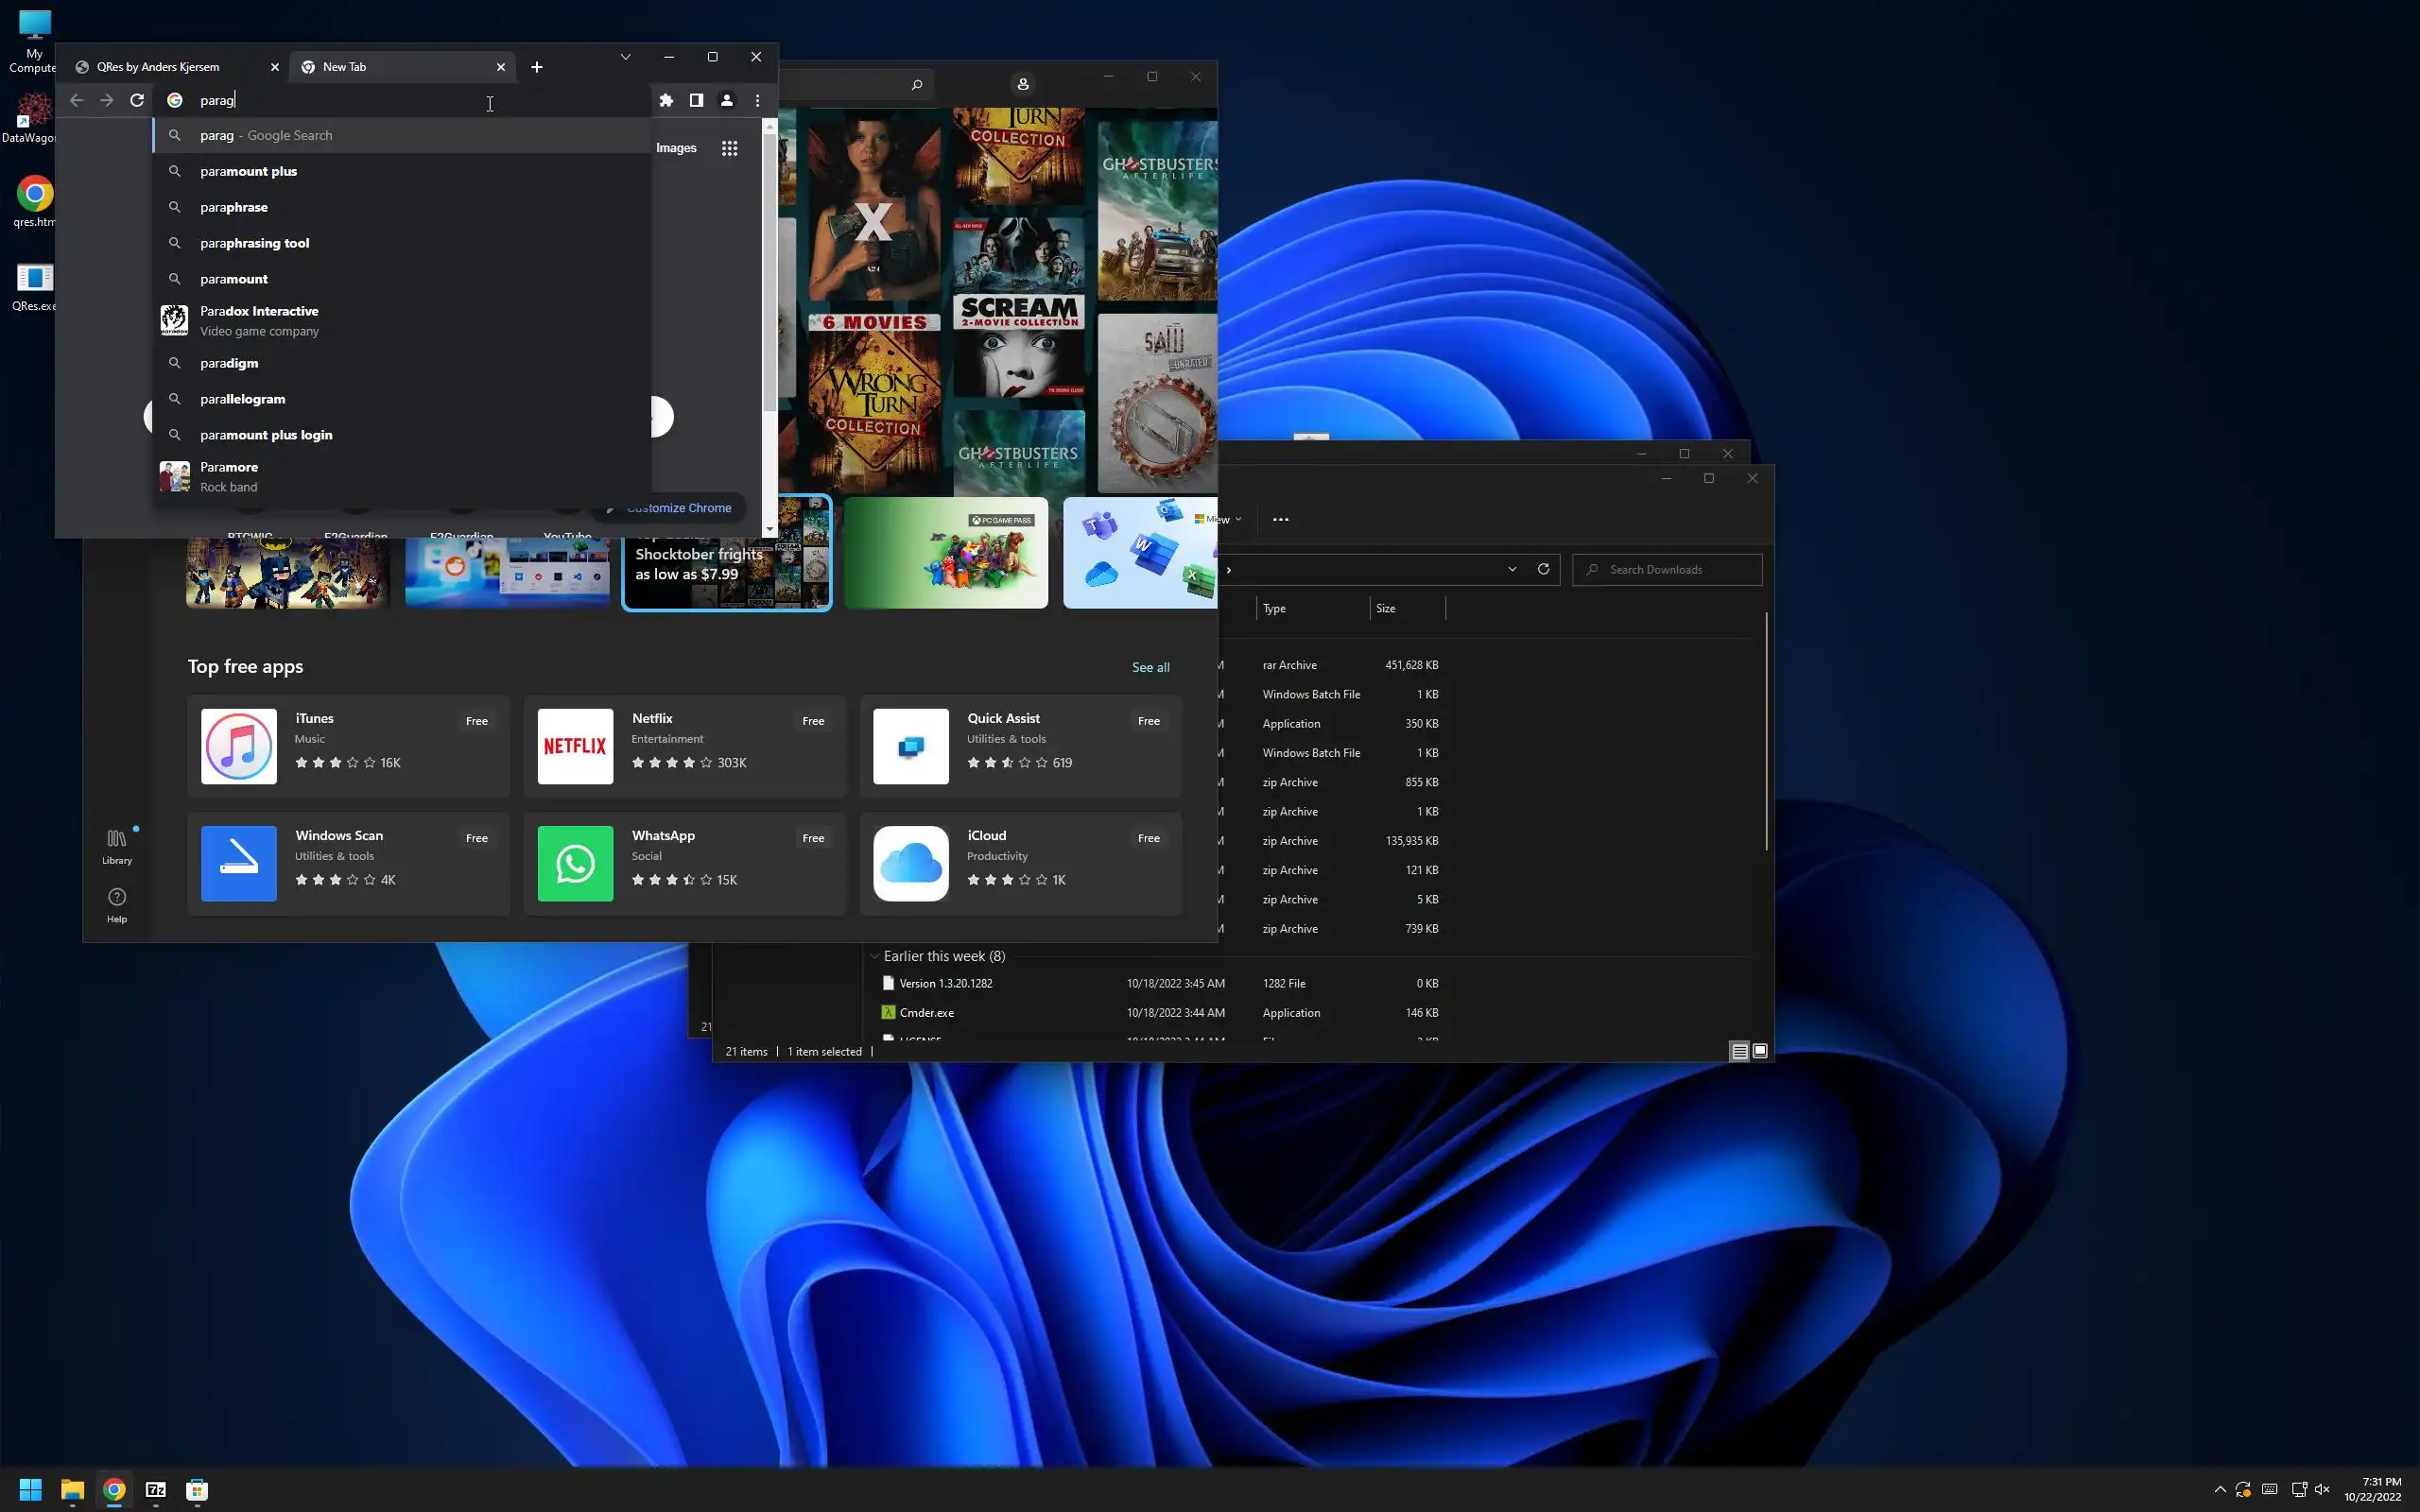Open Chrome tab search chevron

pos(625,57)
